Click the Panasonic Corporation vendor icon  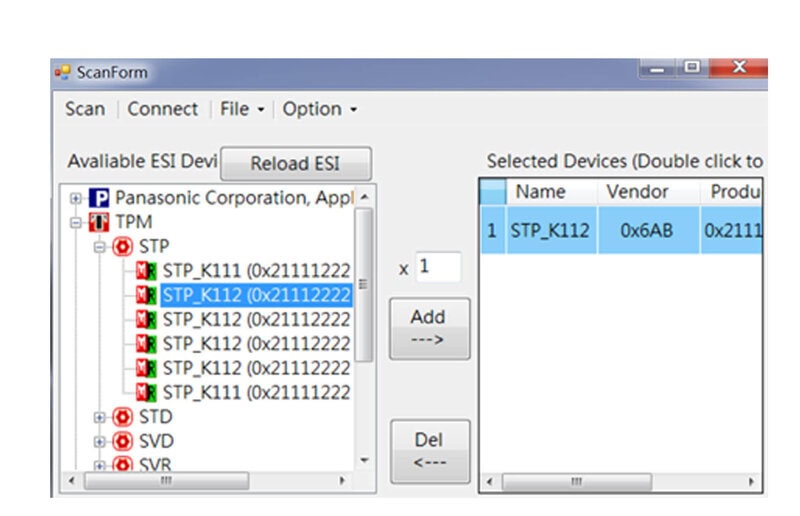pyautogui.click(x=99, y=198)
